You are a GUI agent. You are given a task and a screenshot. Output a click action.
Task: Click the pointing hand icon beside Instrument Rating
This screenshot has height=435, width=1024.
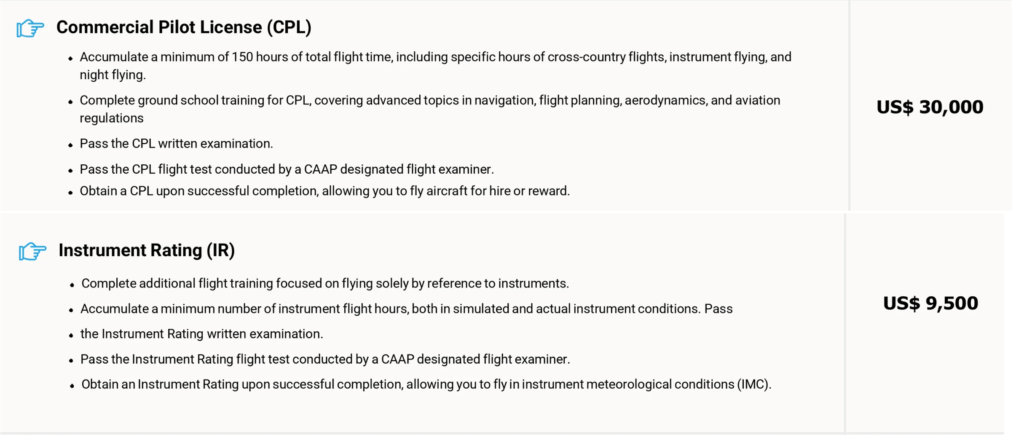[x=33, y=251]
